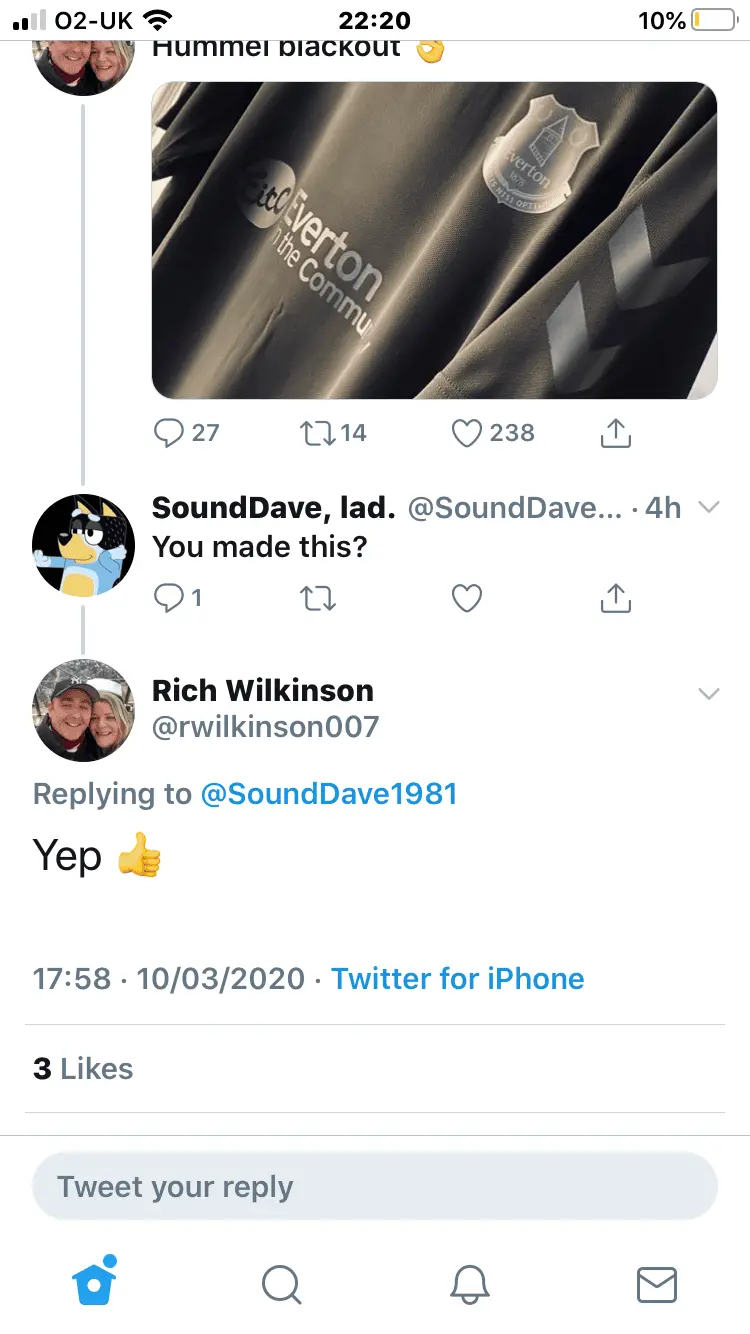Like SoundDave's "You made this?" tweet
This screenshot has height=1334, width=750.
467,598
